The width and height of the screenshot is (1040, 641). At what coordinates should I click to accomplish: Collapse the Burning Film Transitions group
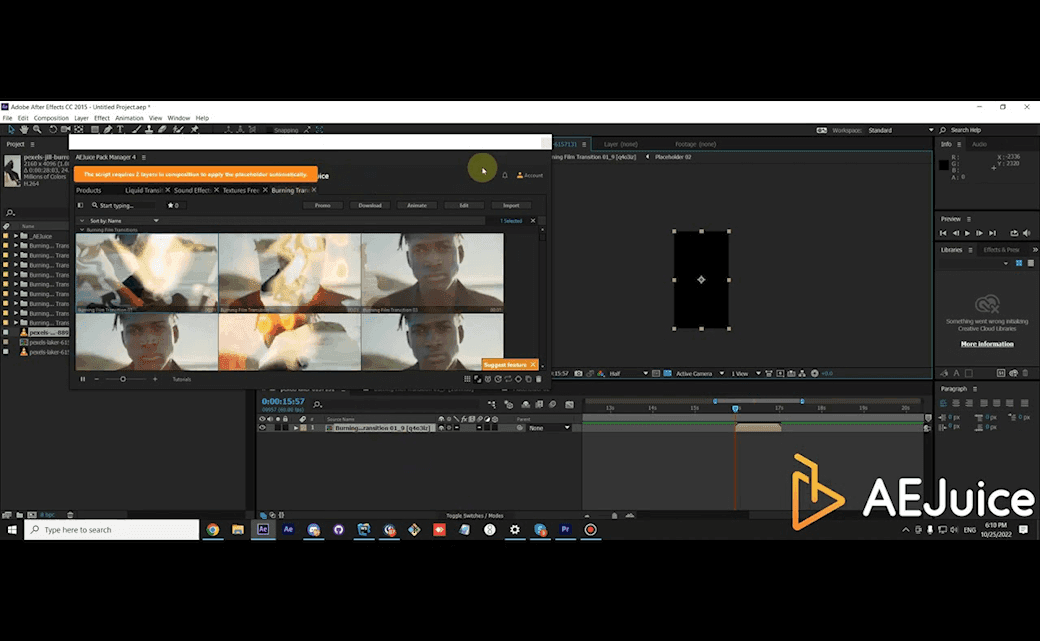[82, 230]
